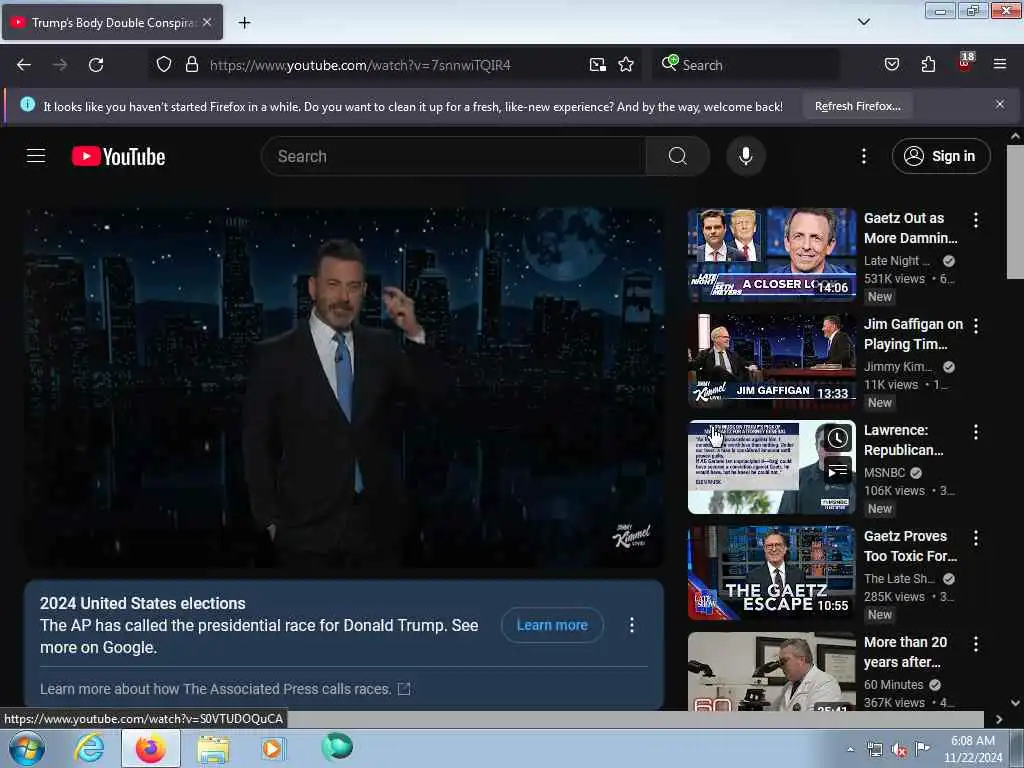
Task: Open the tracking protection shield icon
Action: pos(164,65)
